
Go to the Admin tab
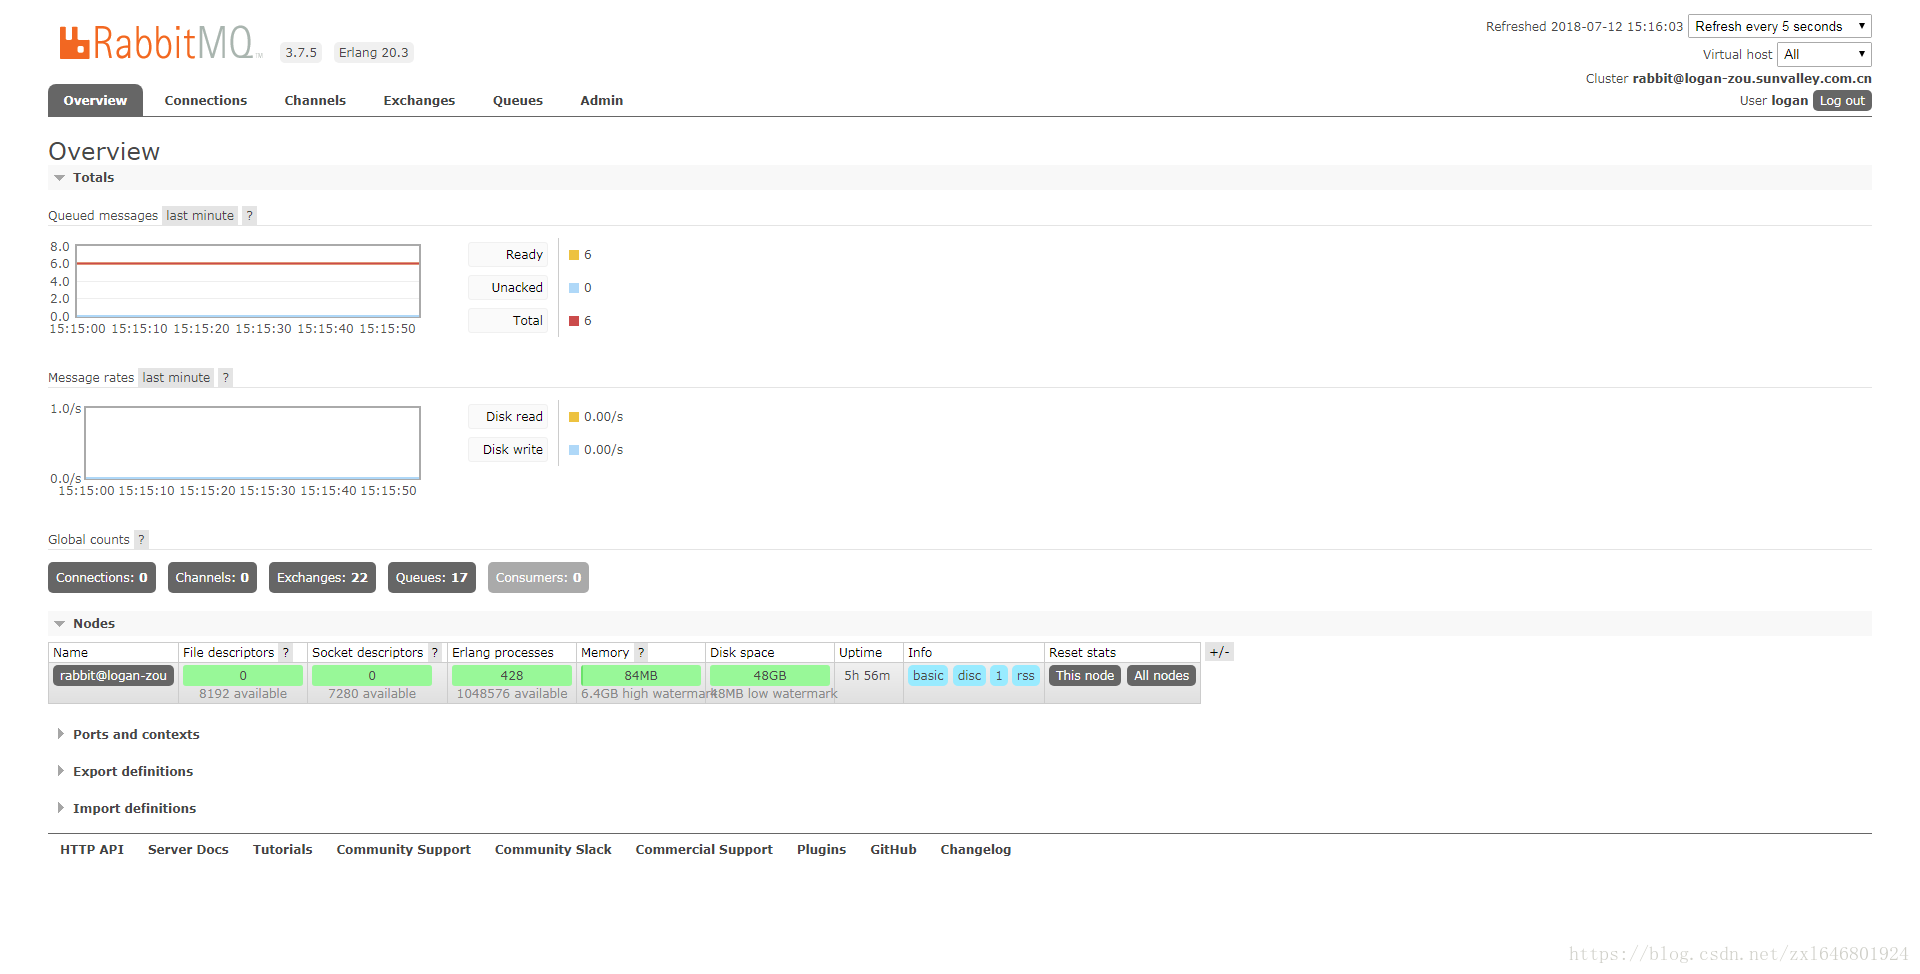(x=602, y=100)
